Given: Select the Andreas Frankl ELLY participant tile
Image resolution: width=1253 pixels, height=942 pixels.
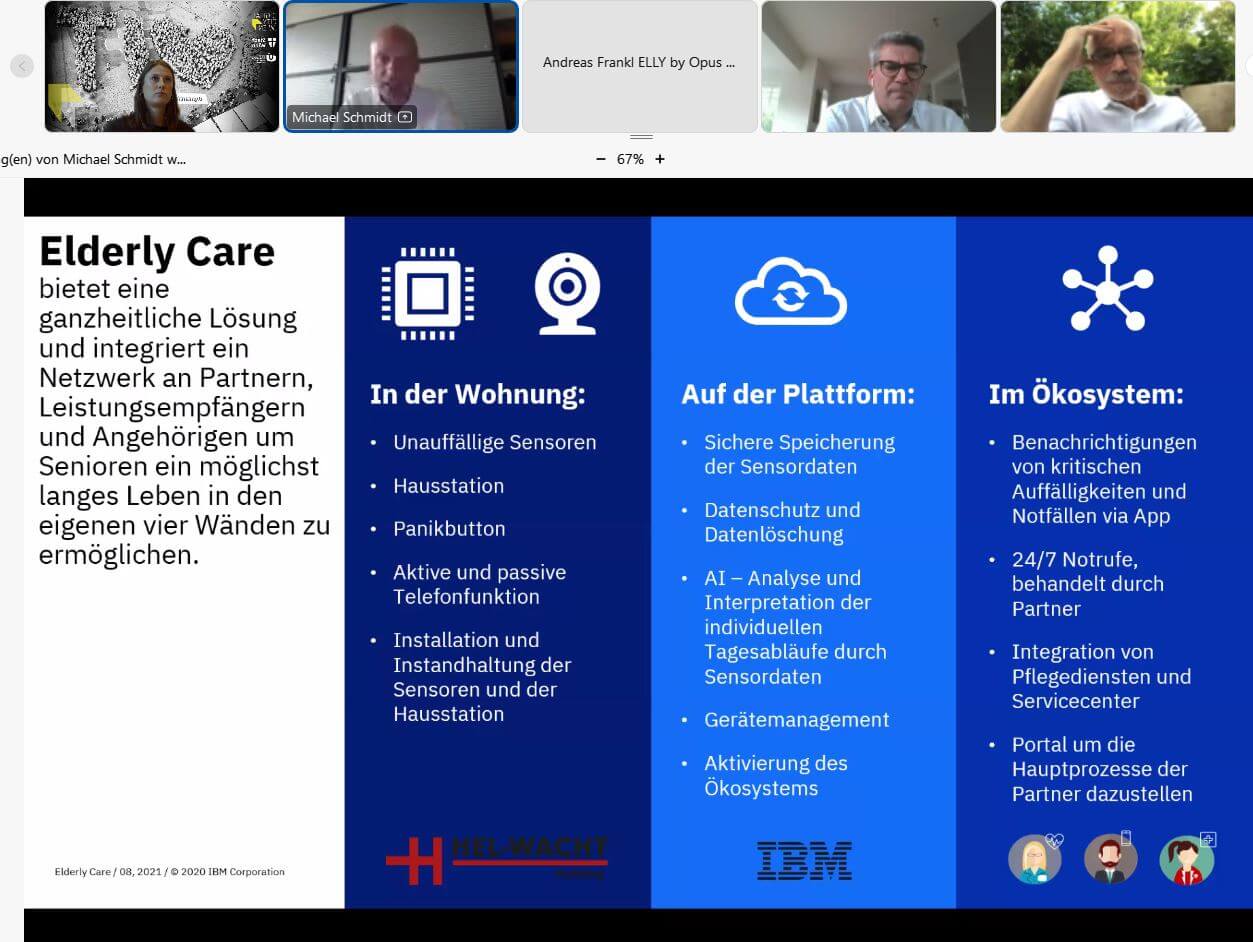Looking at the screenshot, I should point(639,66).
